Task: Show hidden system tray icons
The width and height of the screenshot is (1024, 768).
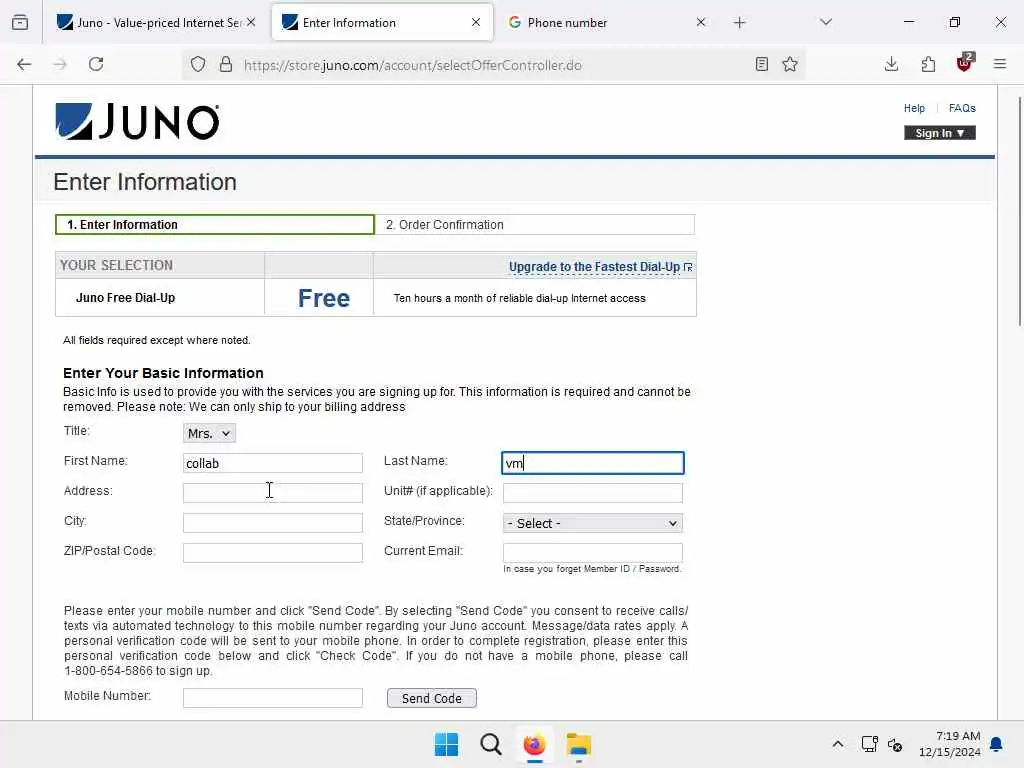Action: pyautogui.click(x=838, y=744)
